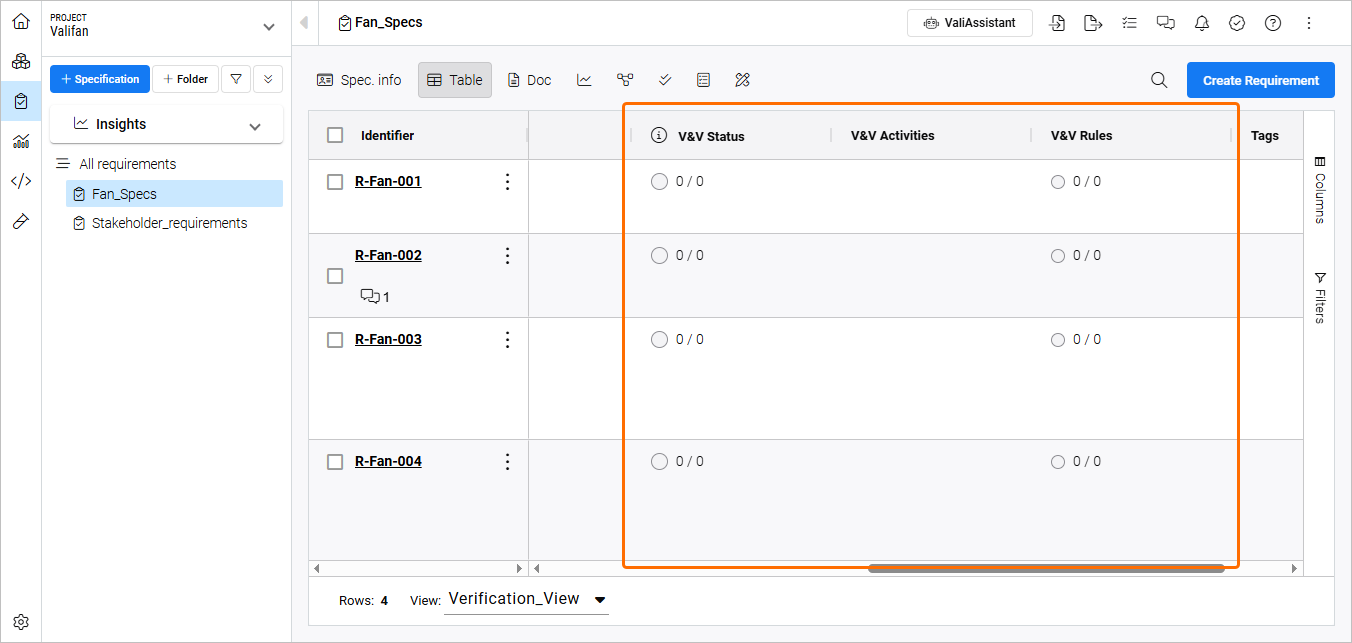Toggle the select-all header checkbox

pyautogui.click(x=336, y=135)
